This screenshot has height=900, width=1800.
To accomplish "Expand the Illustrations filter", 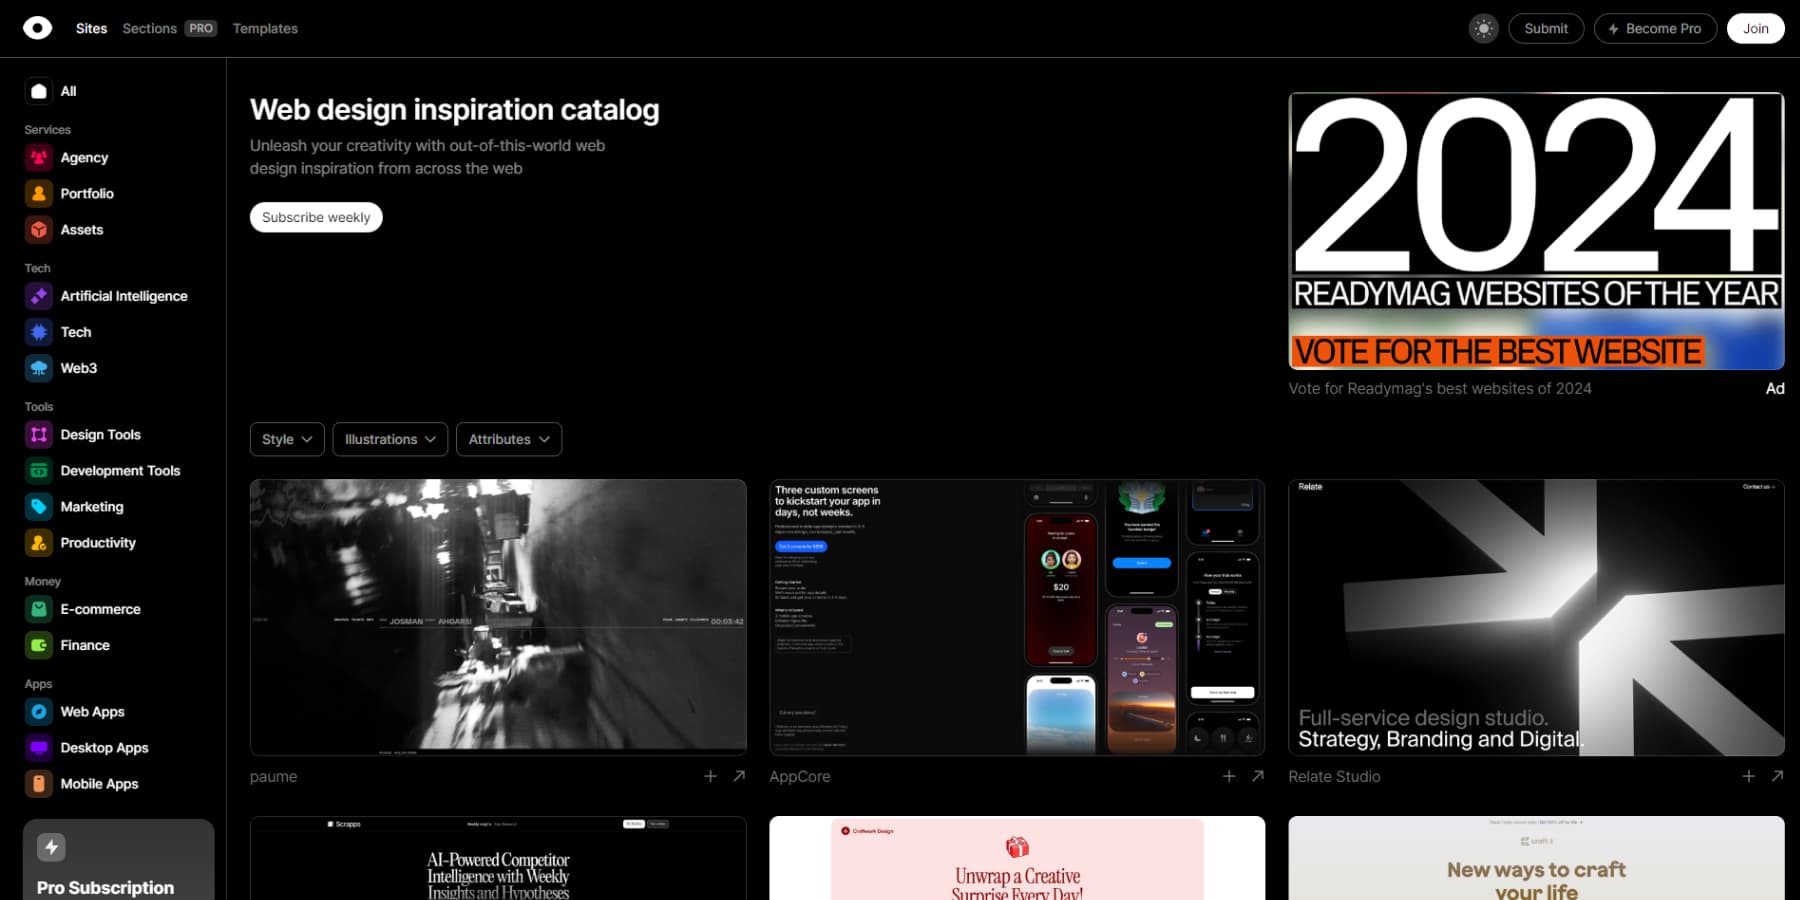I will tap(389, 439).
